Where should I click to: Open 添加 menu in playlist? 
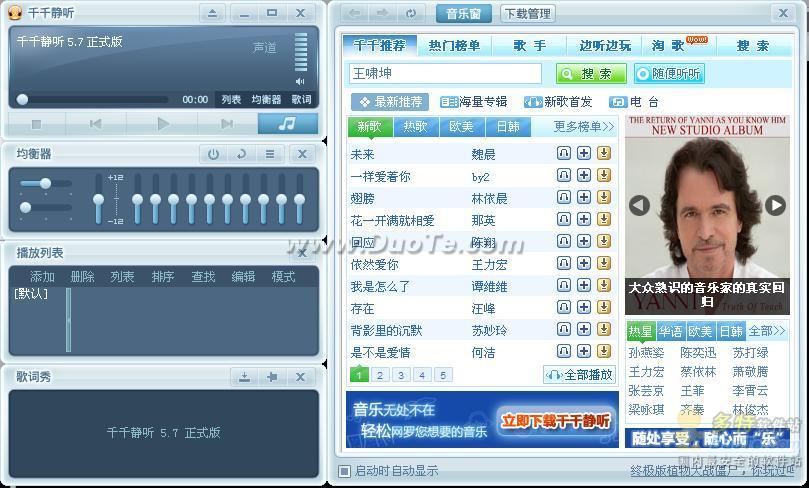point(42,277)
